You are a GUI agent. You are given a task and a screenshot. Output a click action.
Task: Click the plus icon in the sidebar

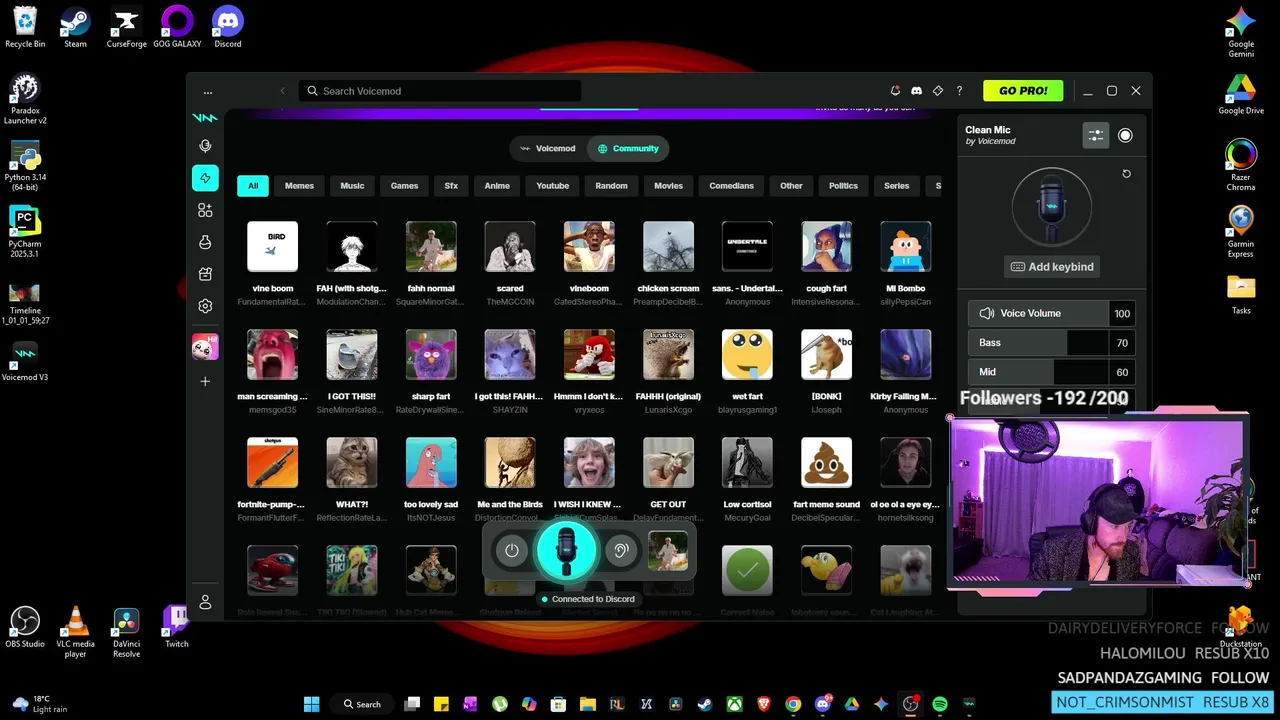coord(205,381)
